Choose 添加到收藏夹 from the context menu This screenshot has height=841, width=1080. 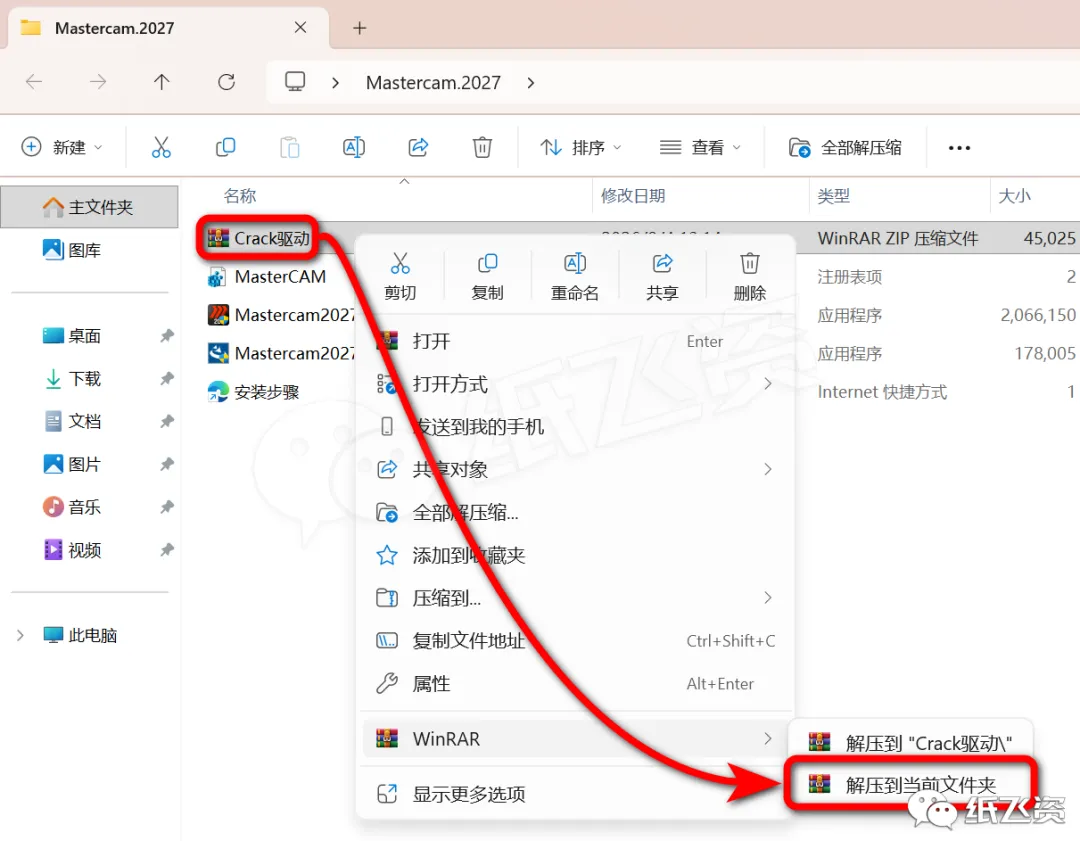point(575,555)
